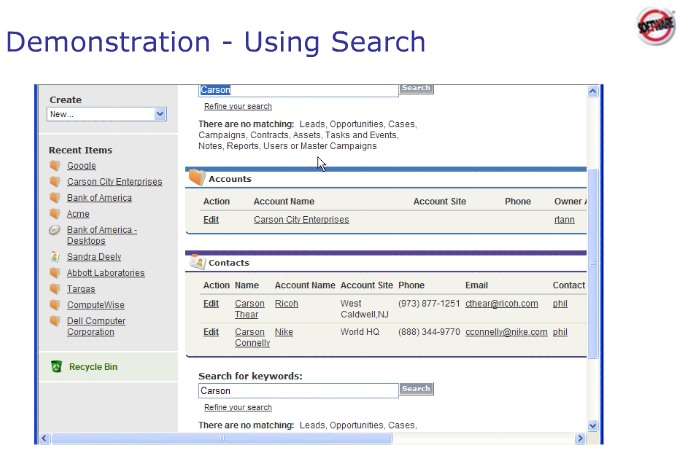Click the horizontal scrollbar right arrow

(x=580, y=438)
